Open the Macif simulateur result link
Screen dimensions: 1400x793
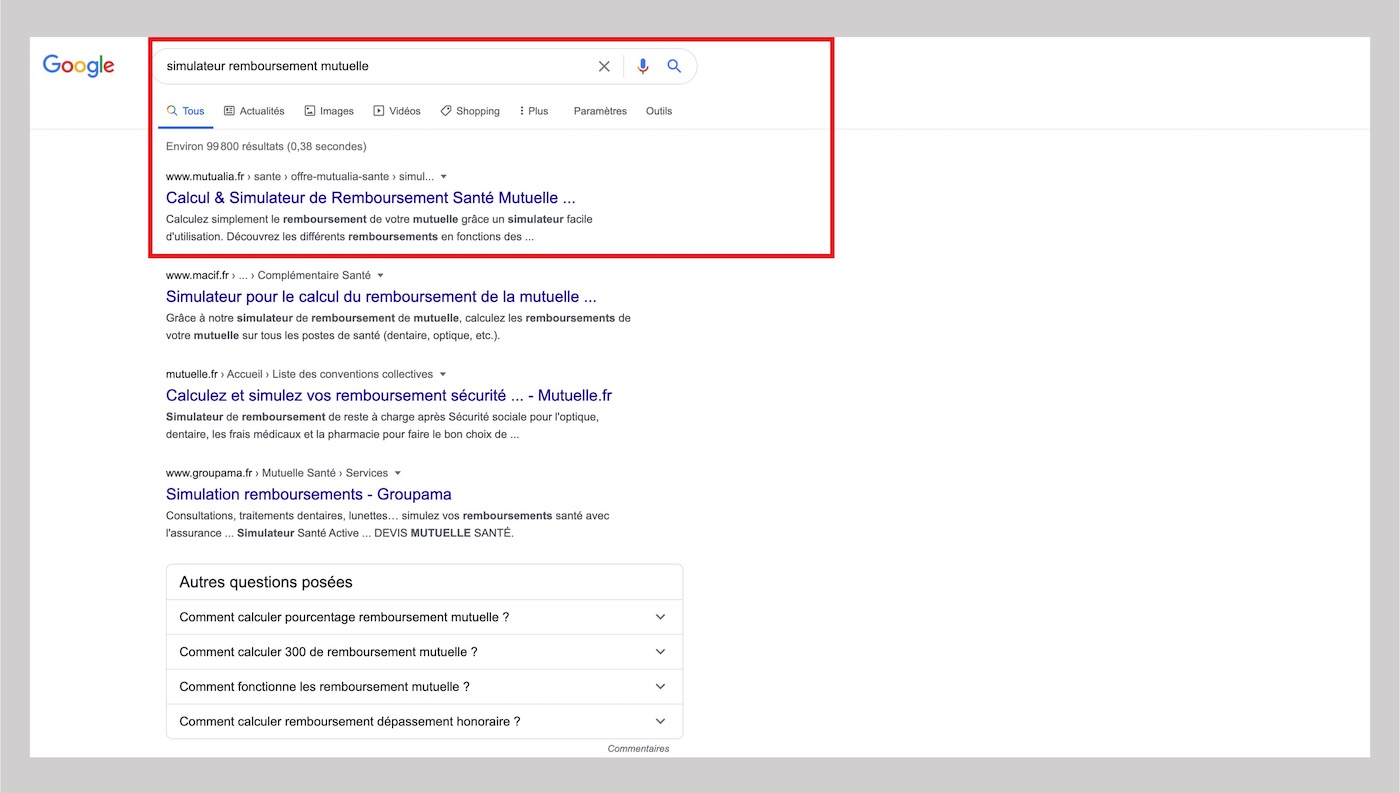(381, 297)
